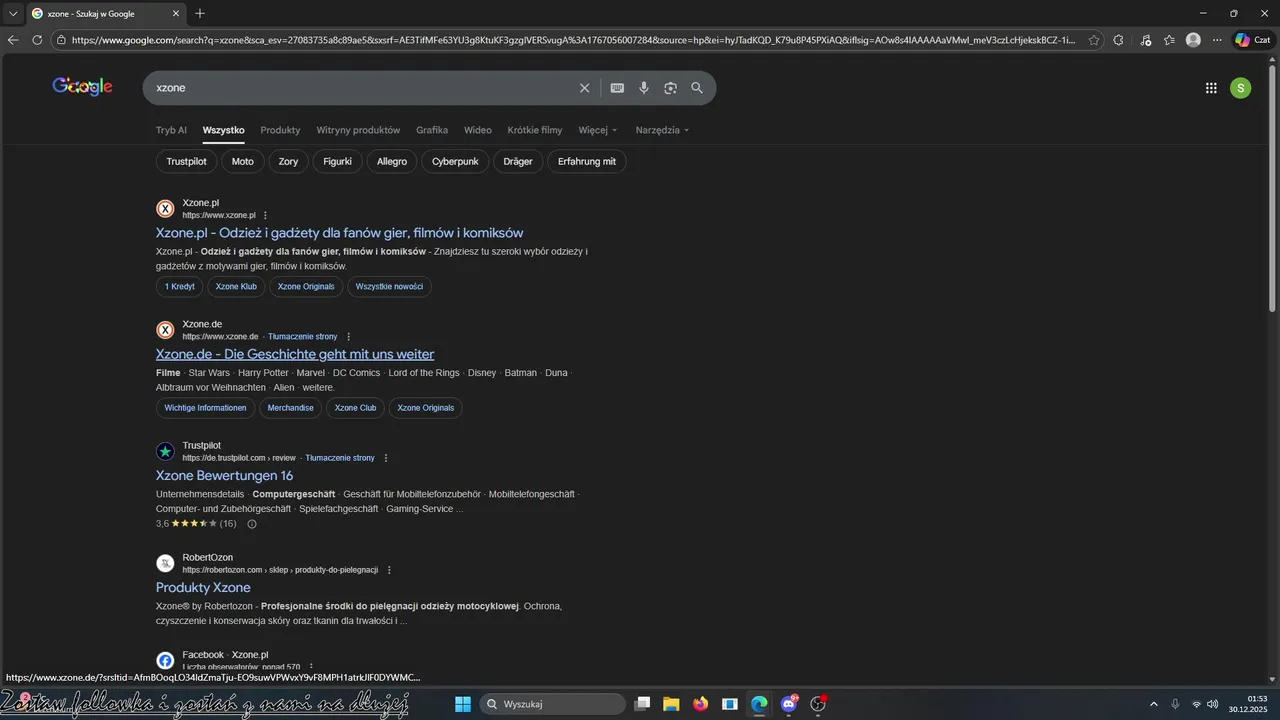
Task: Open the Edge profile avatar
Action: (x=1193, y=40)
